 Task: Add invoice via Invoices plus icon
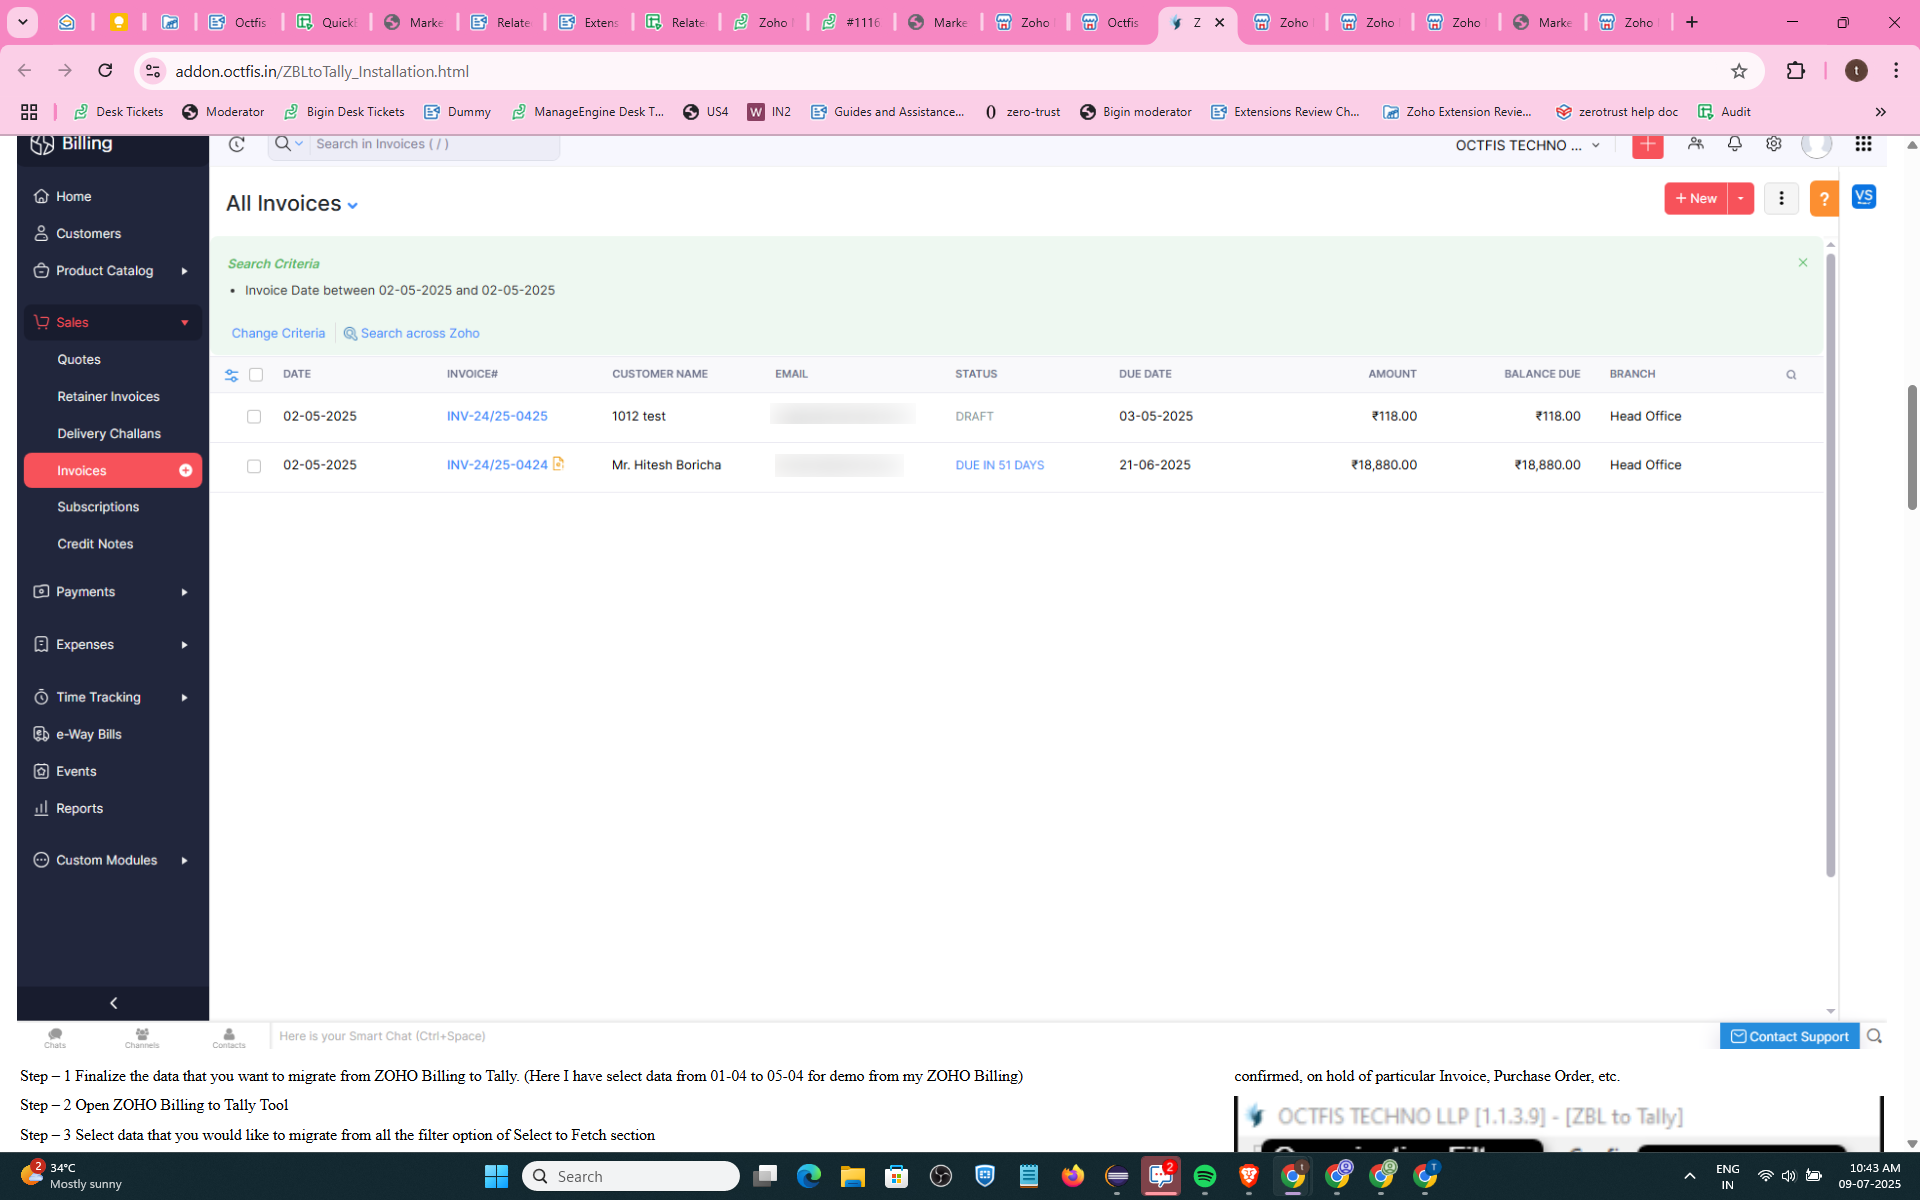point(185,471)
